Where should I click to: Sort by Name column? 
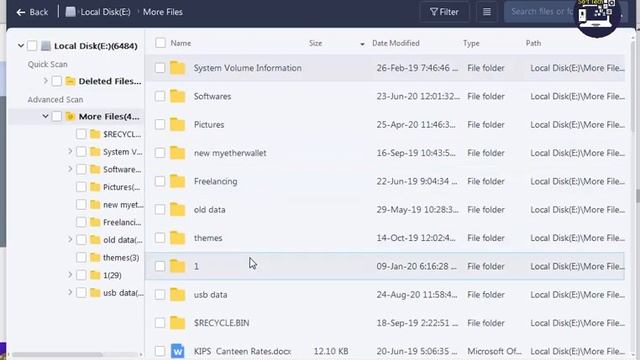(181, 43)
